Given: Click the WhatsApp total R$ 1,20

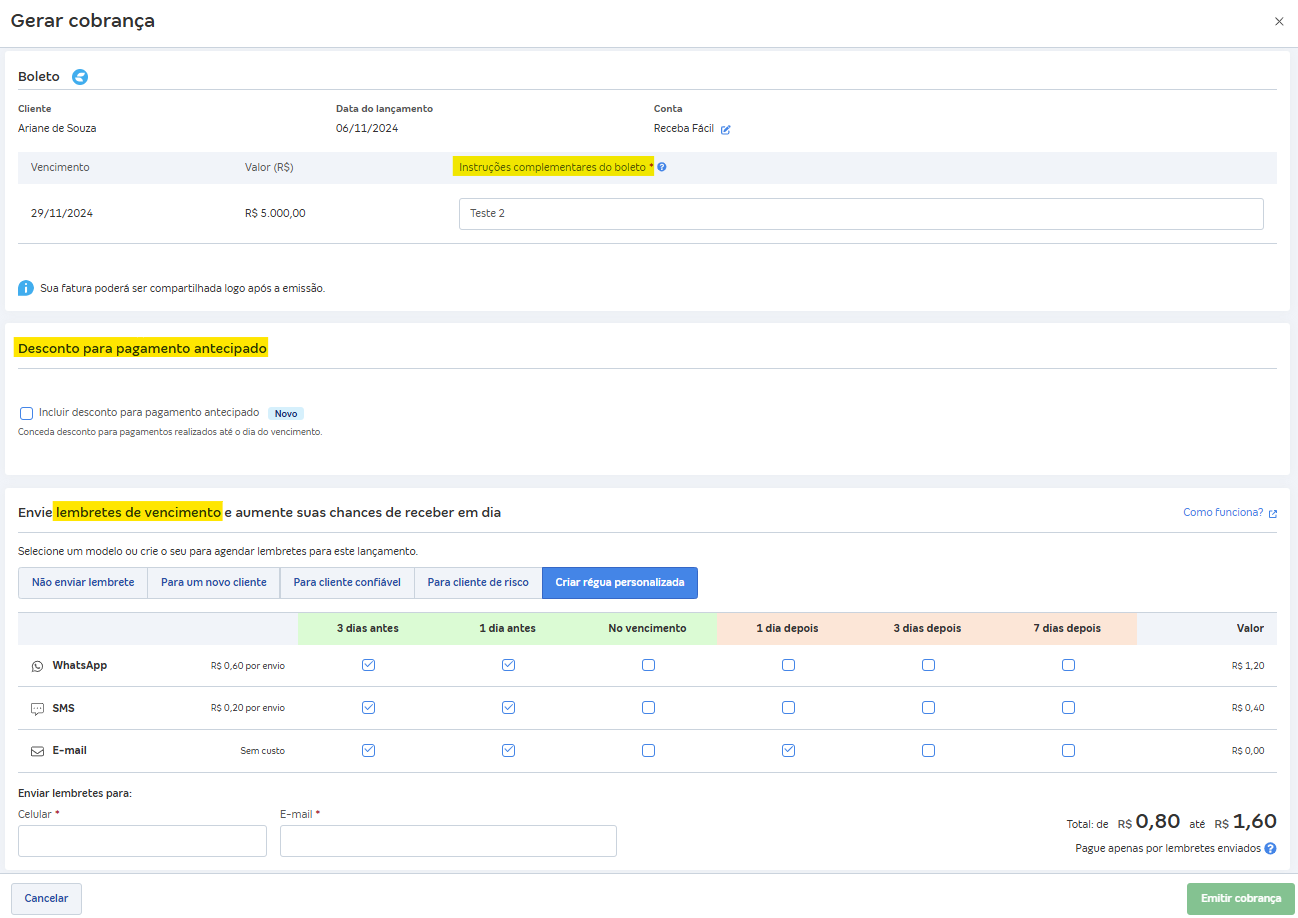Looking at the screenshot, I should 1248,665.
